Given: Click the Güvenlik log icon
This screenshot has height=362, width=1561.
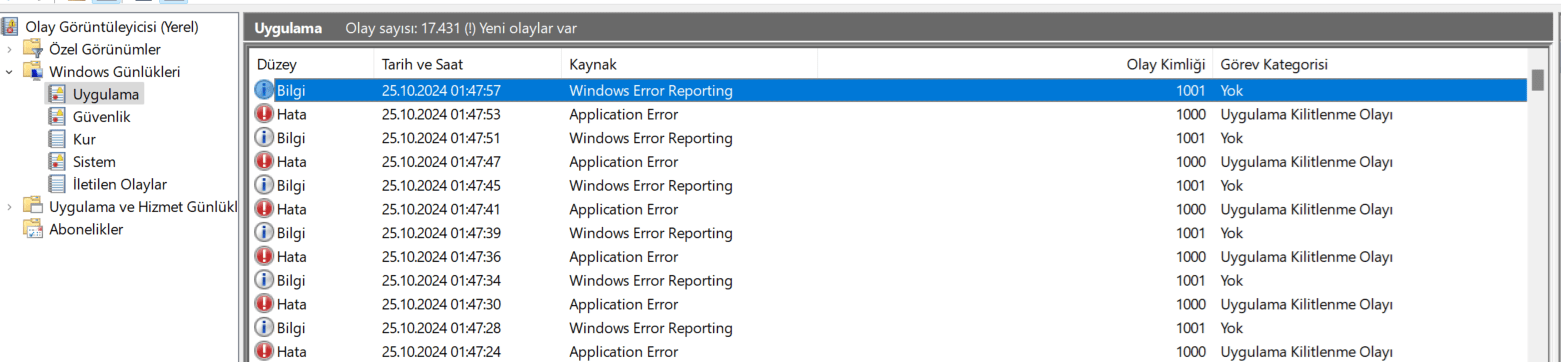Looking at the screenshot, I should (56, 117).
